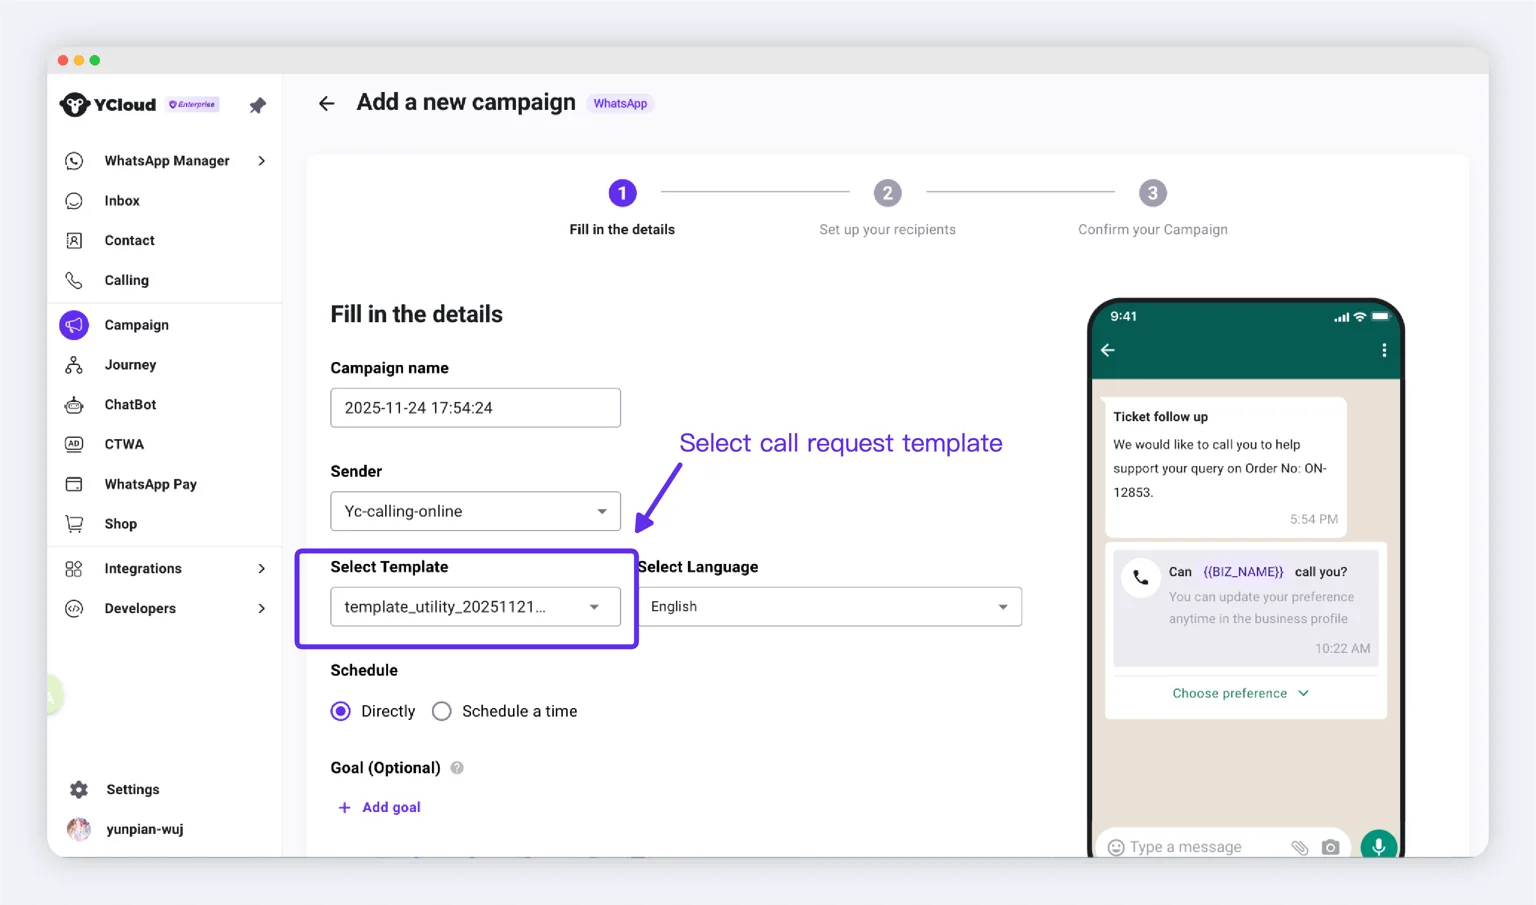Image resolution: width=1536 pixels, height=905 pixels.
Task: Open the Inbox chat bubble icon
Action: (x=74, y=201)
